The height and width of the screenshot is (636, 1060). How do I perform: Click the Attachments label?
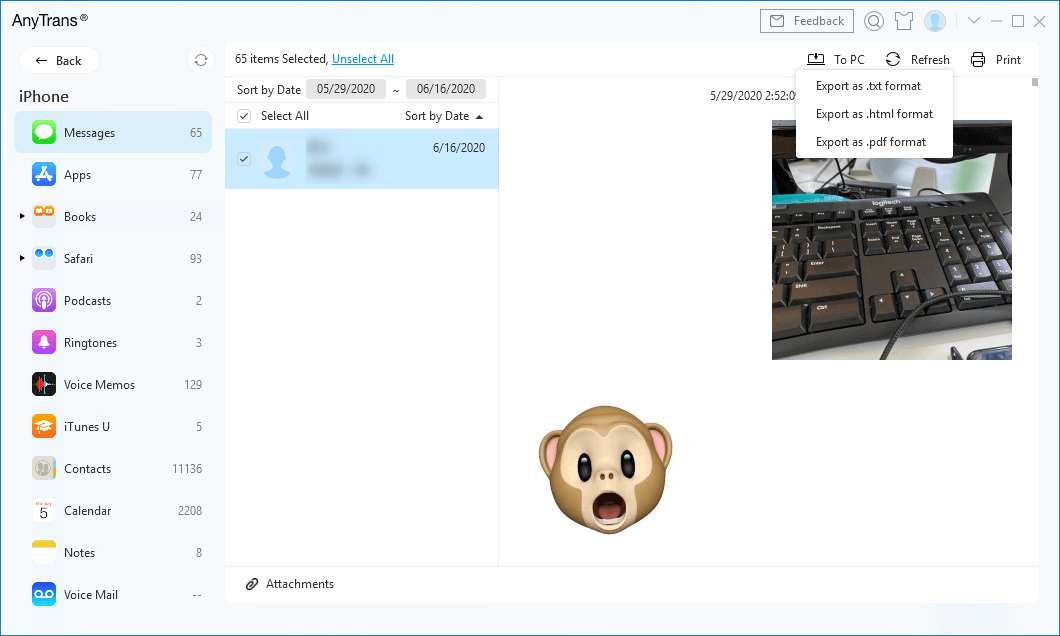point(299,584)
